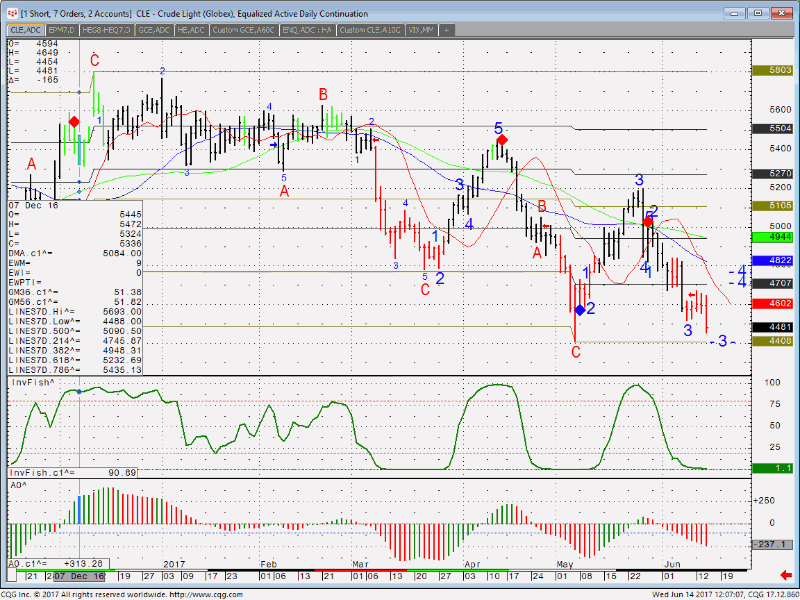Click the LINES7D.Hi^= 5693.00 row
The width and height of the screenshot is (800, 600).
tap(75, 312)
